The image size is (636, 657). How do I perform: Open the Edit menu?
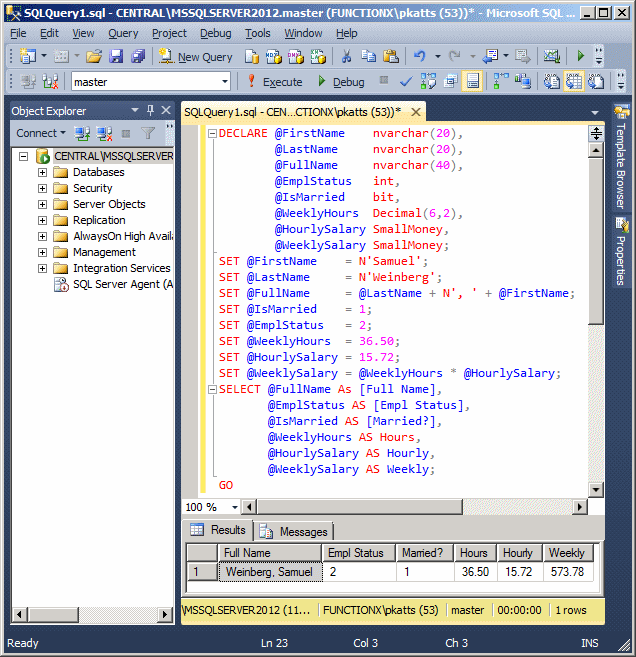point(49,33)
